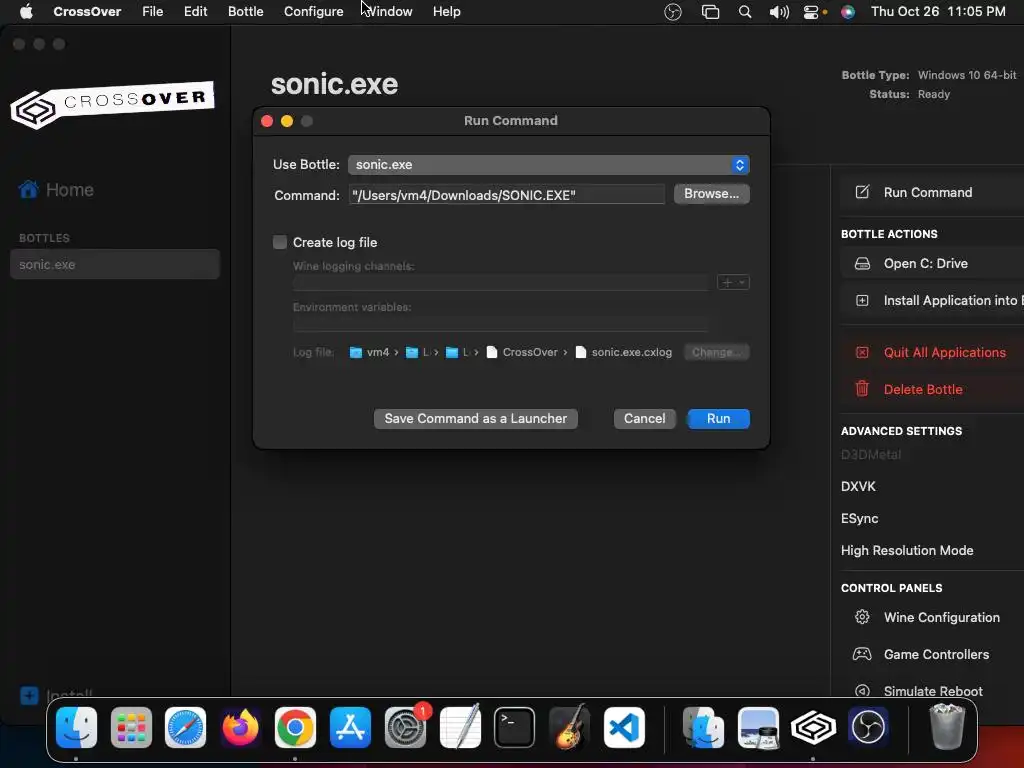Click the Command path input field
This screenshot has height=768, width=1024.
pyautogui.click(x=507, y=195)
